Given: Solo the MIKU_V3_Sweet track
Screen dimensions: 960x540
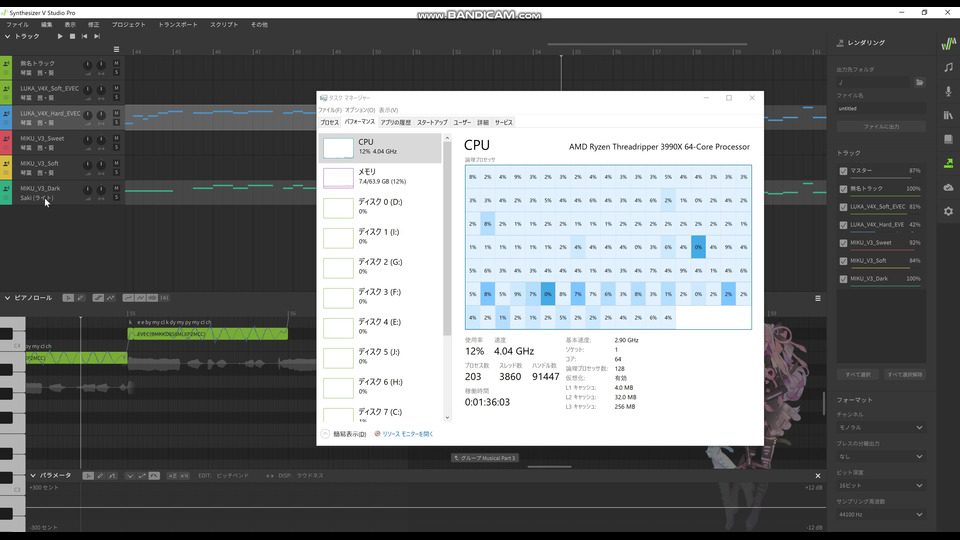Looking at the screenshot, I should point(116,147).
